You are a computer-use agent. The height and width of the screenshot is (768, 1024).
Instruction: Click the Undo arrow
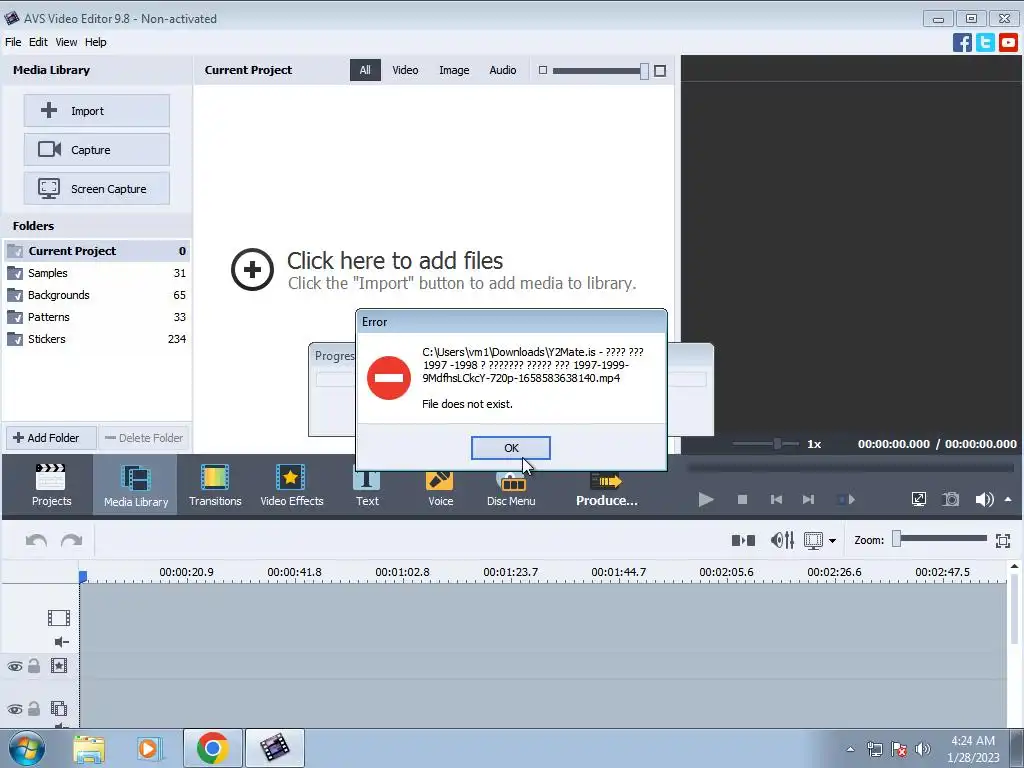point(36,540)
